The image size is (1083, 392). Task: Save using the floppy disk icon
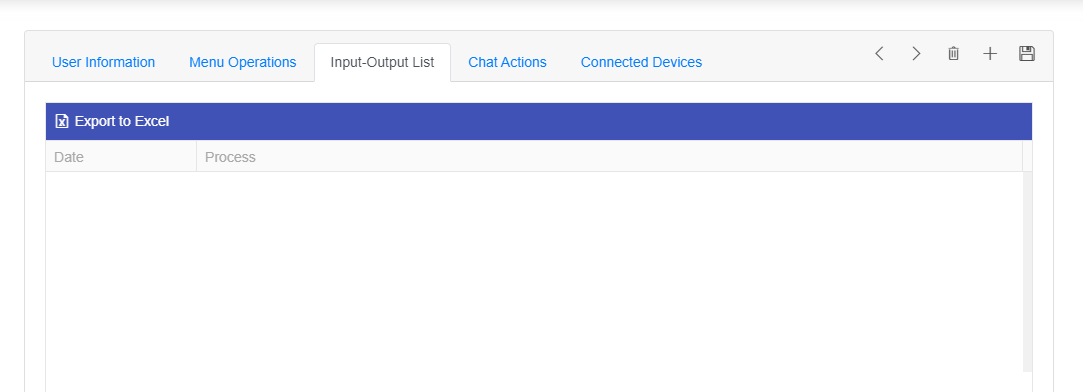(1027, 54)
